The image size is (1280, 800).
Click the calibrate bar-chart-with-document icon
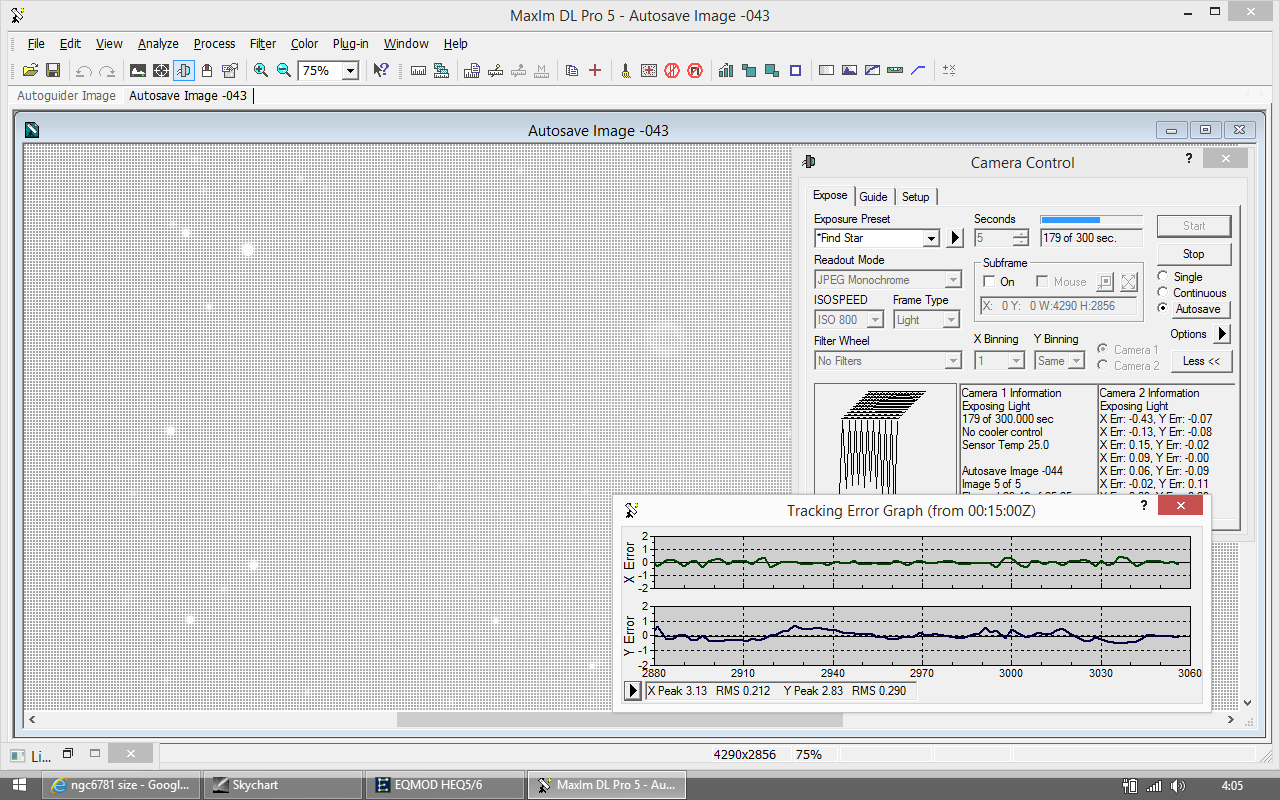(x=472, y=70)
